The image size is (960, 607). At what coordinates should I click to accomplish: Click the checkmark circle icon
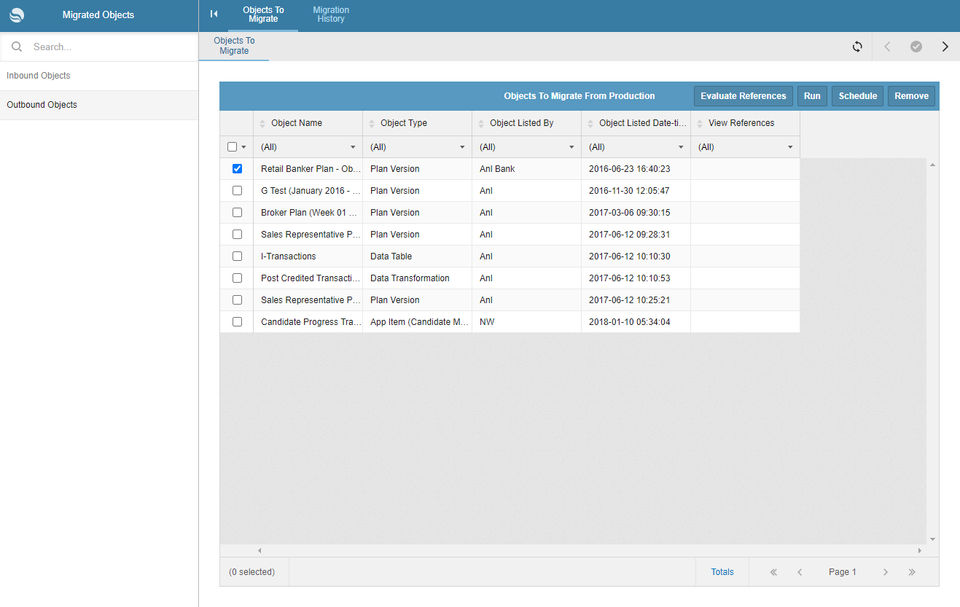916,47
